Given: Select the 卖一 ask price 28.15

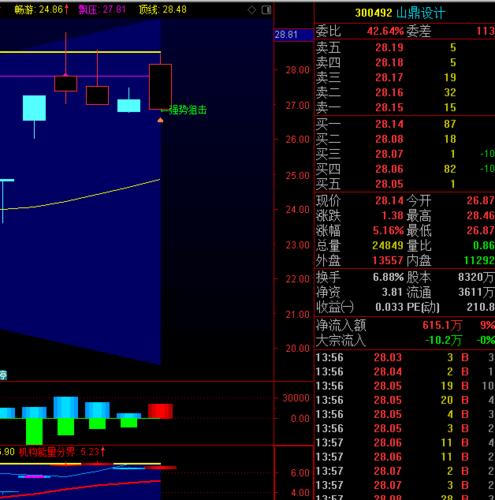Looking at the screenshot, I should (389, 107).
